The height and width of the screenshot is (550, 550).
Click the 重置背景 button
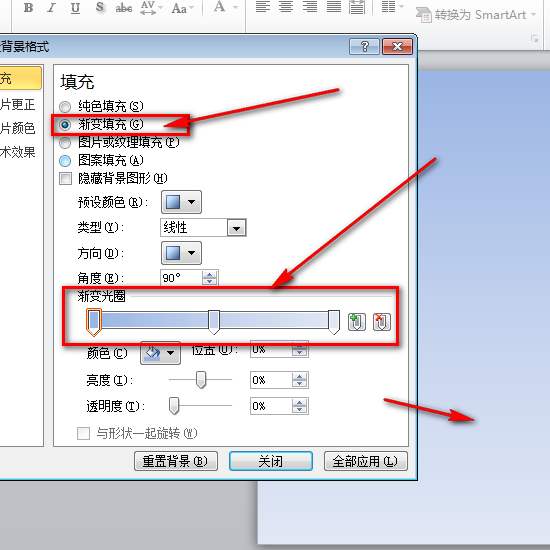click(x=176, y=461)
